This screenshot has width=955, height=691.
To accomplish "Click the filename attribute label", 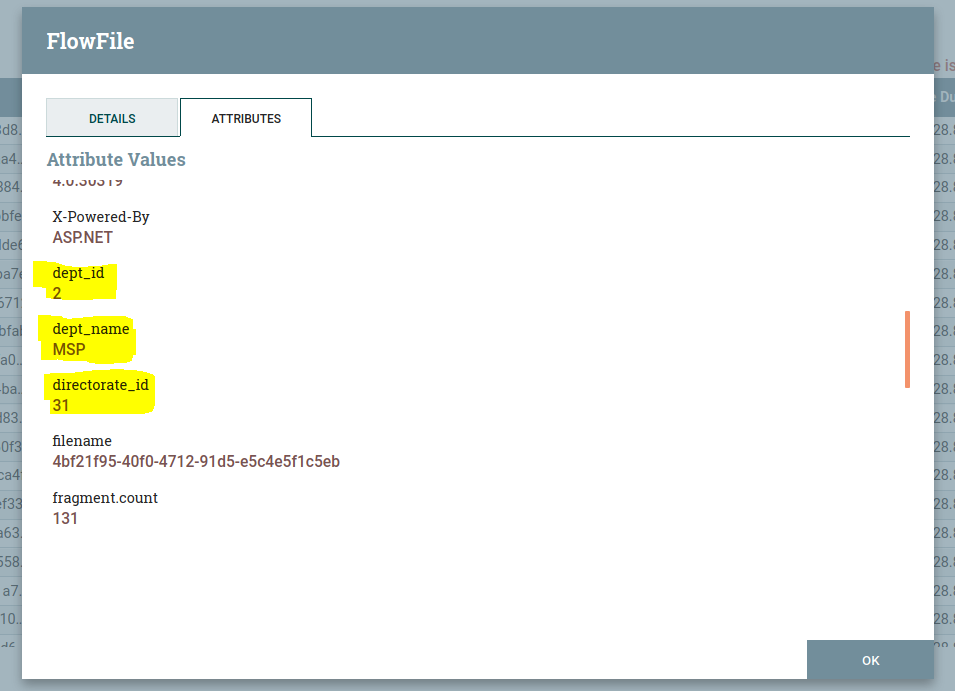I will tap(82, 440).
